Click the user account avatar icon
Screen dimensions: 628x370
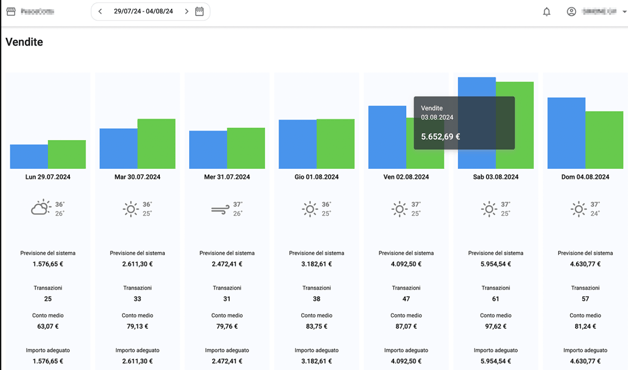(572, 12)
